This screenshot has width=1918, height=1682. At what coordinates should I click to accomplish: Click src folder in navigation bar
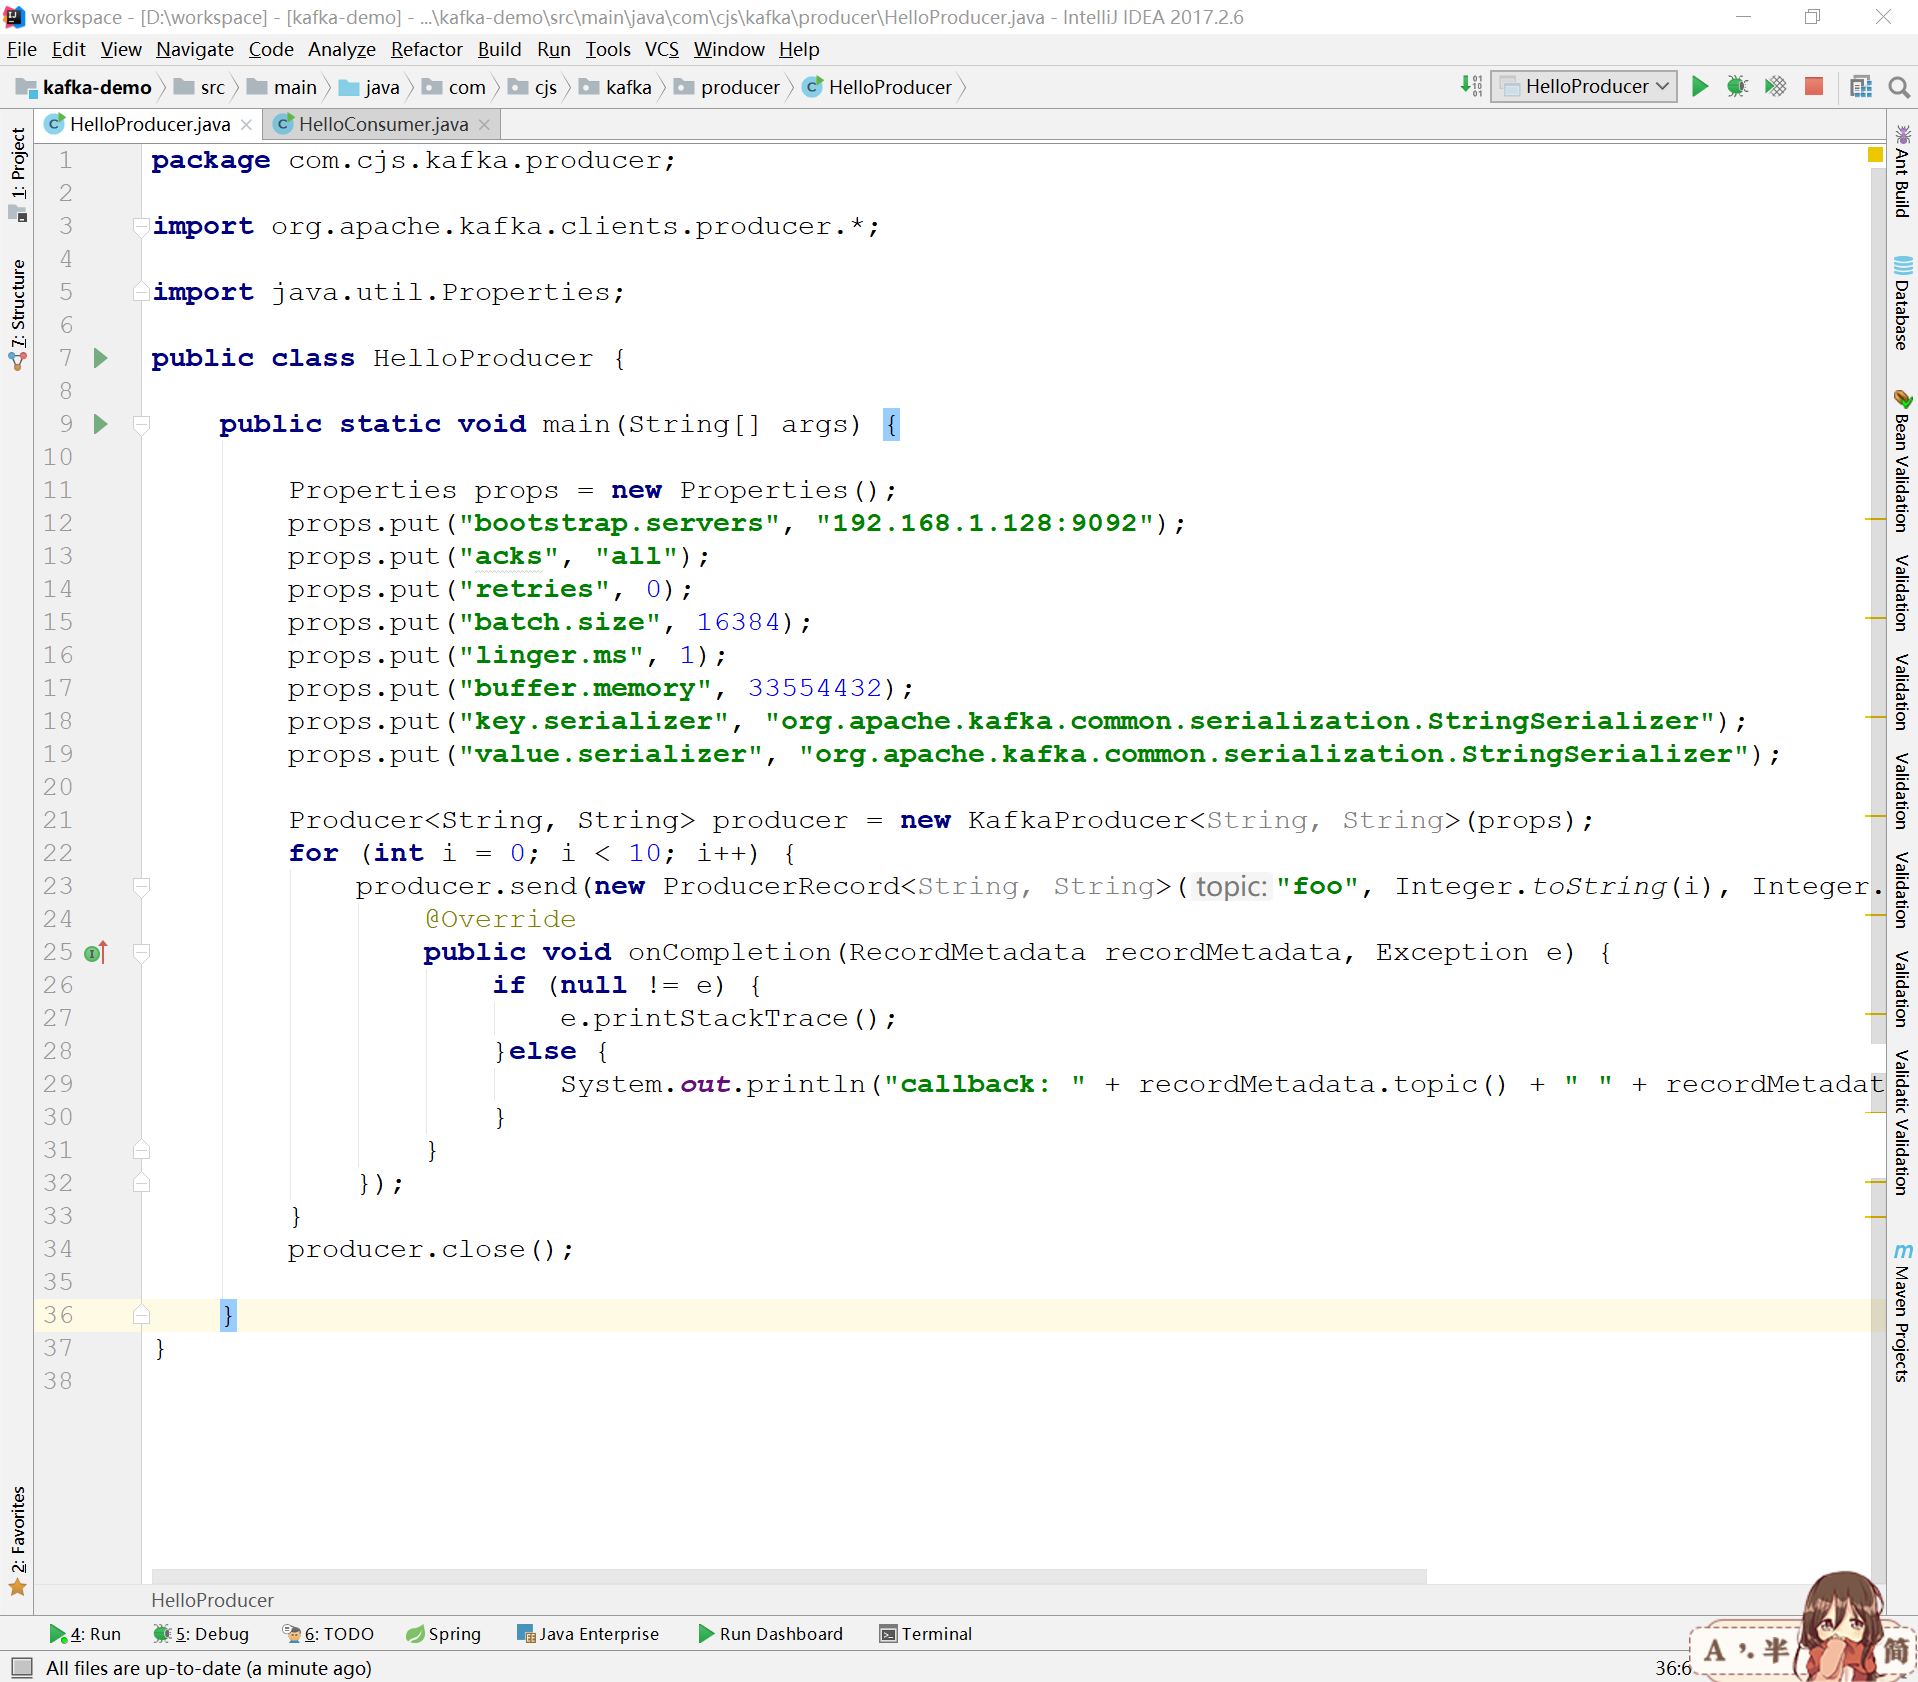[199, 87]
